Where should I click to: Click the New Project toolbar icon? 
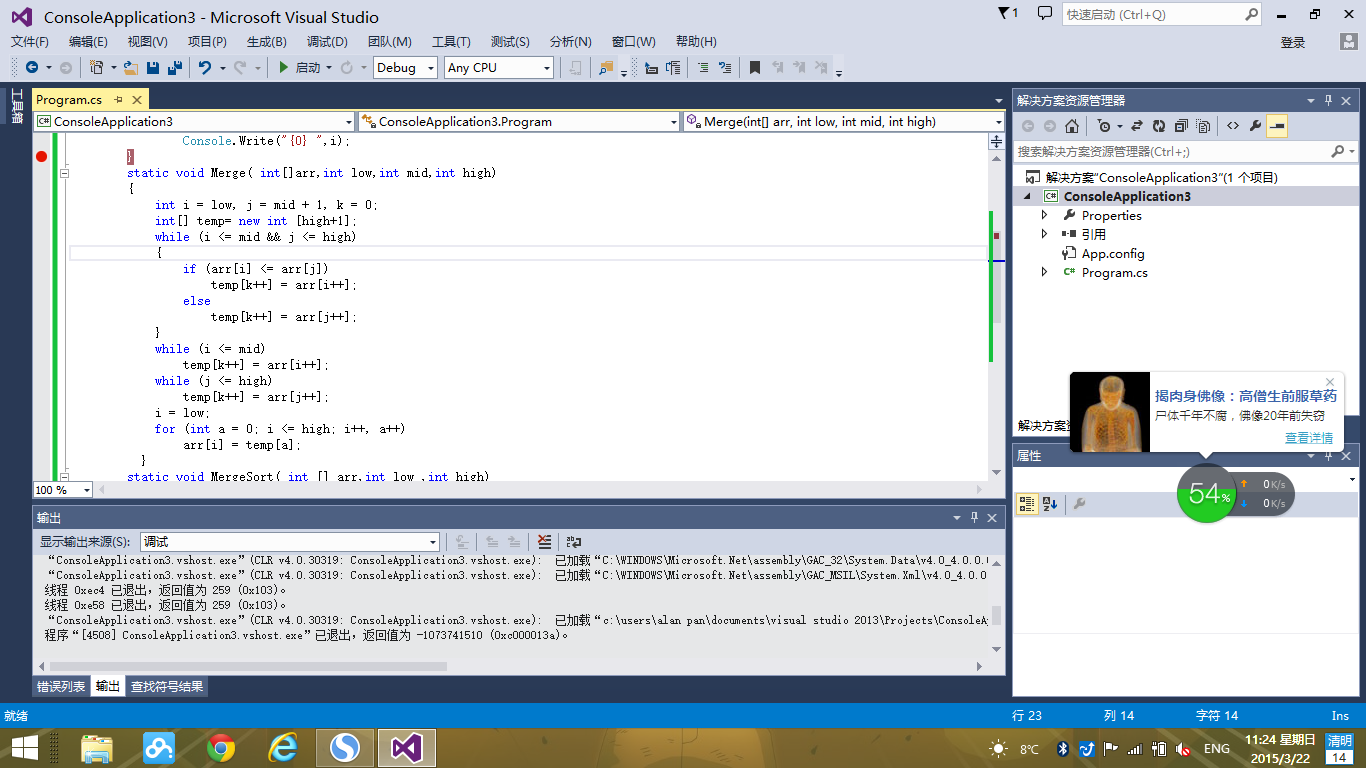pos(97,68)
